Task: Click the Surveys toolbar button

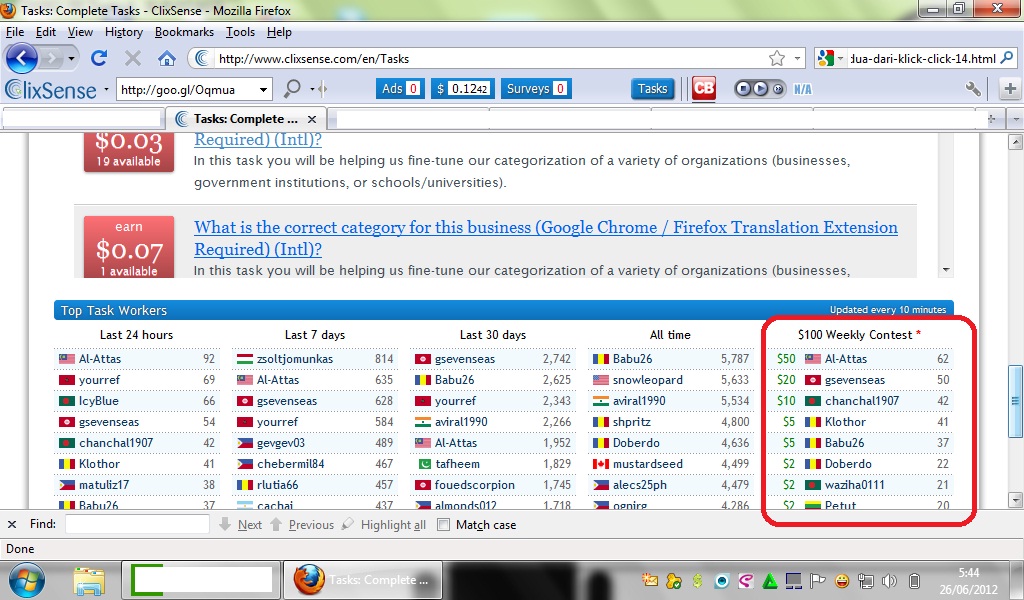Action: pyautogui.click(x=536, y=89)
